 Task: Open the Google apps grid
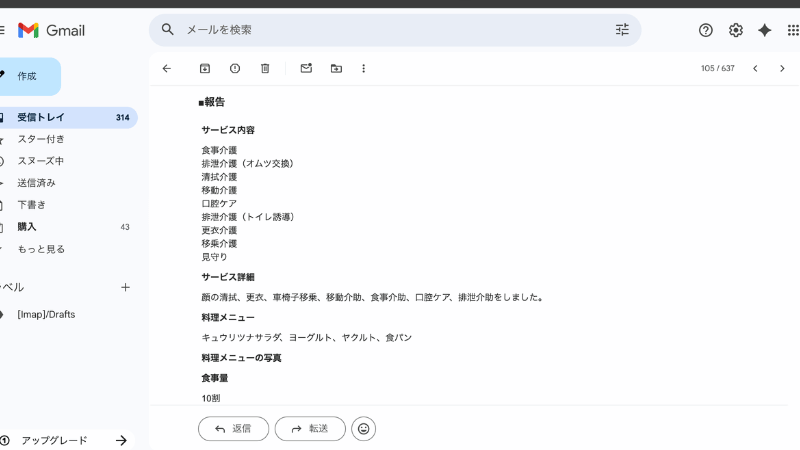[792, 30]
